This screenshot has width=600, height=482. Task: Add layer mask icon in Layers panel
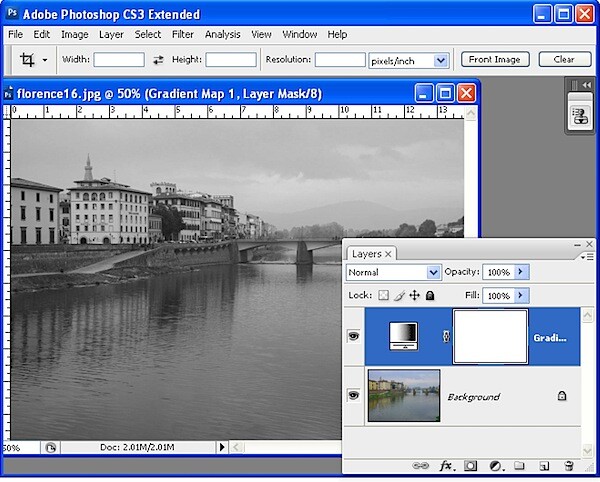[x=470, y=466]
